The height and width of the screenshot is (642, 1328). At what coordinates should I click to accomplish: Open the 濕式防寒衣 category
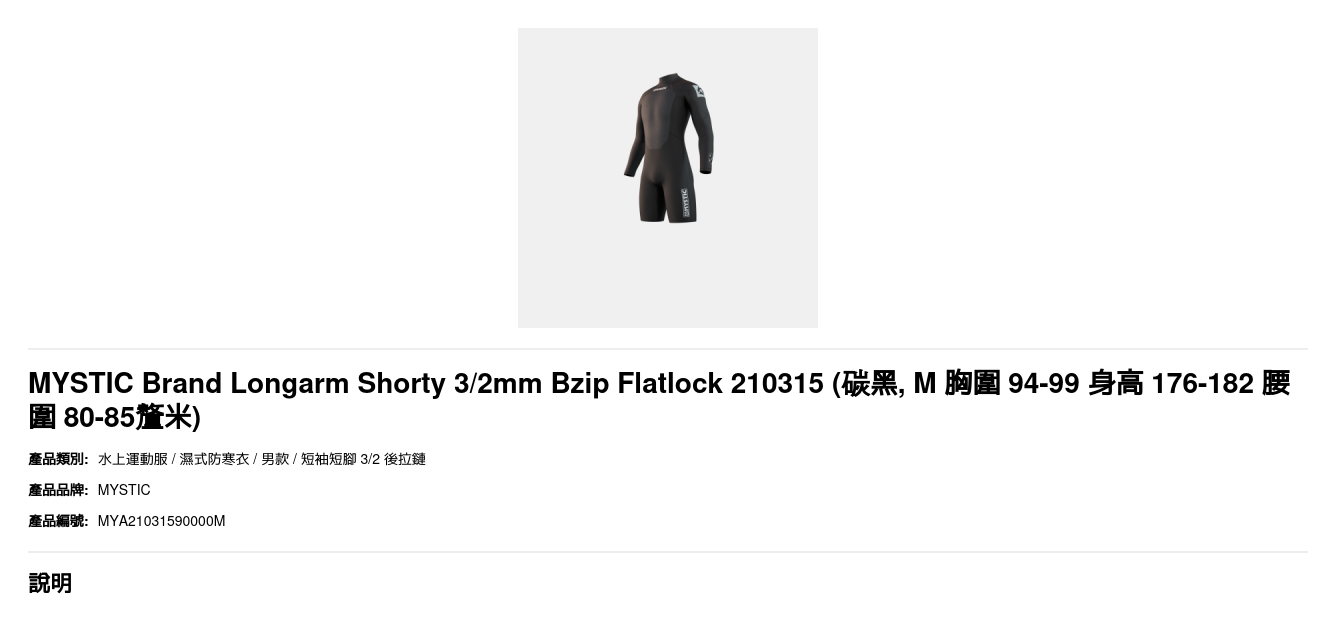tap(214, 459)
